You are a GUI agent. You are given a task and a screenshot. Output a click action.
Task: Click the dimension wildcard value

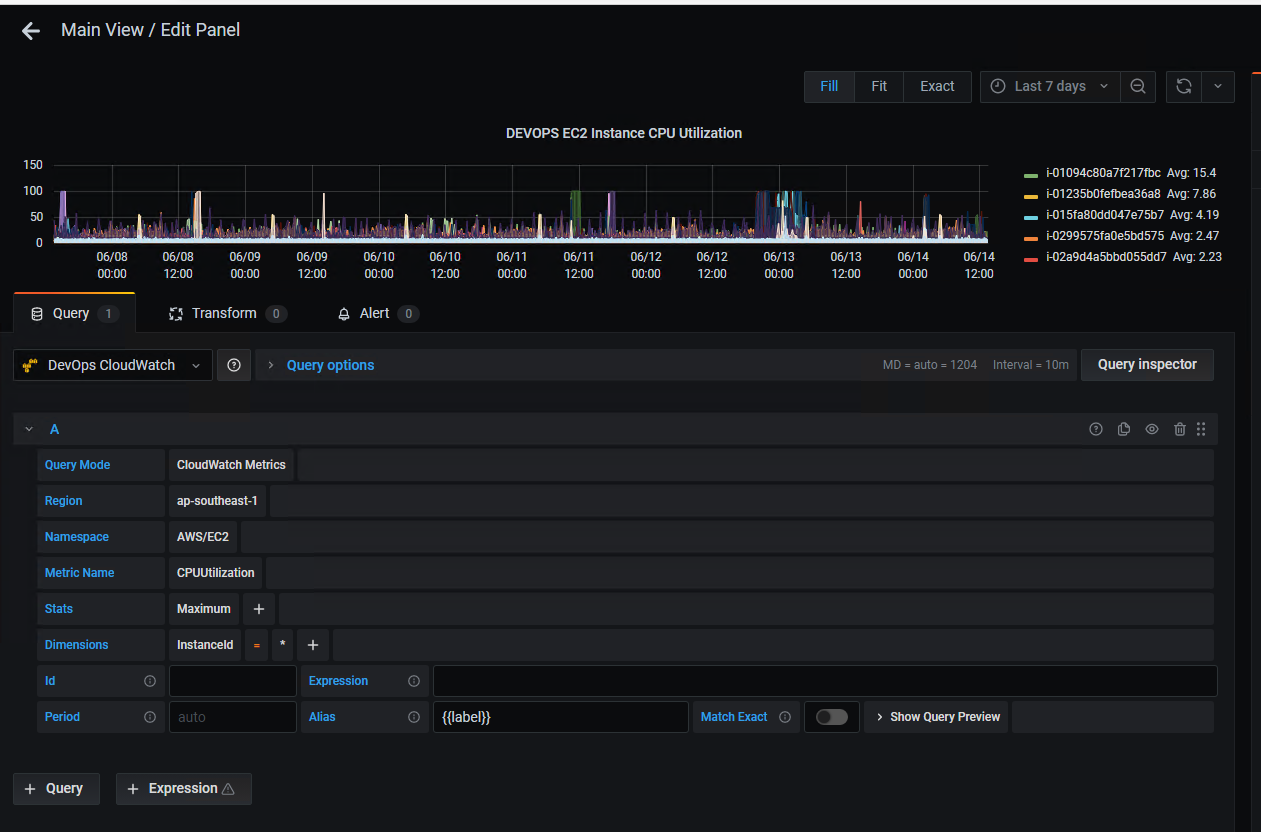tap(282, 645)
